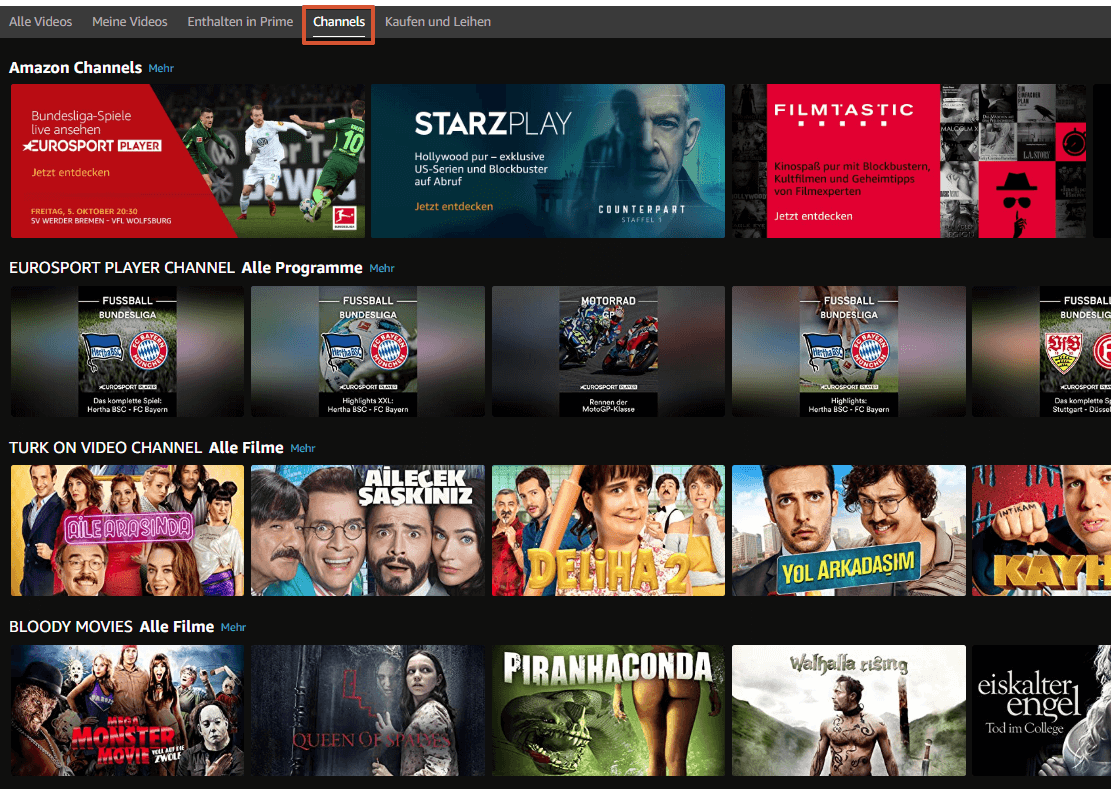Open the Aile Arasında movie
Screen dimensions: 1111x789
(x=128, y=530)
